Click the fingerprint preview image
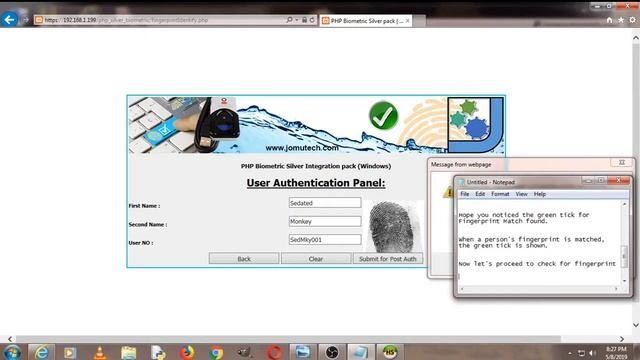The image size is (640, 360). point(393,226)
